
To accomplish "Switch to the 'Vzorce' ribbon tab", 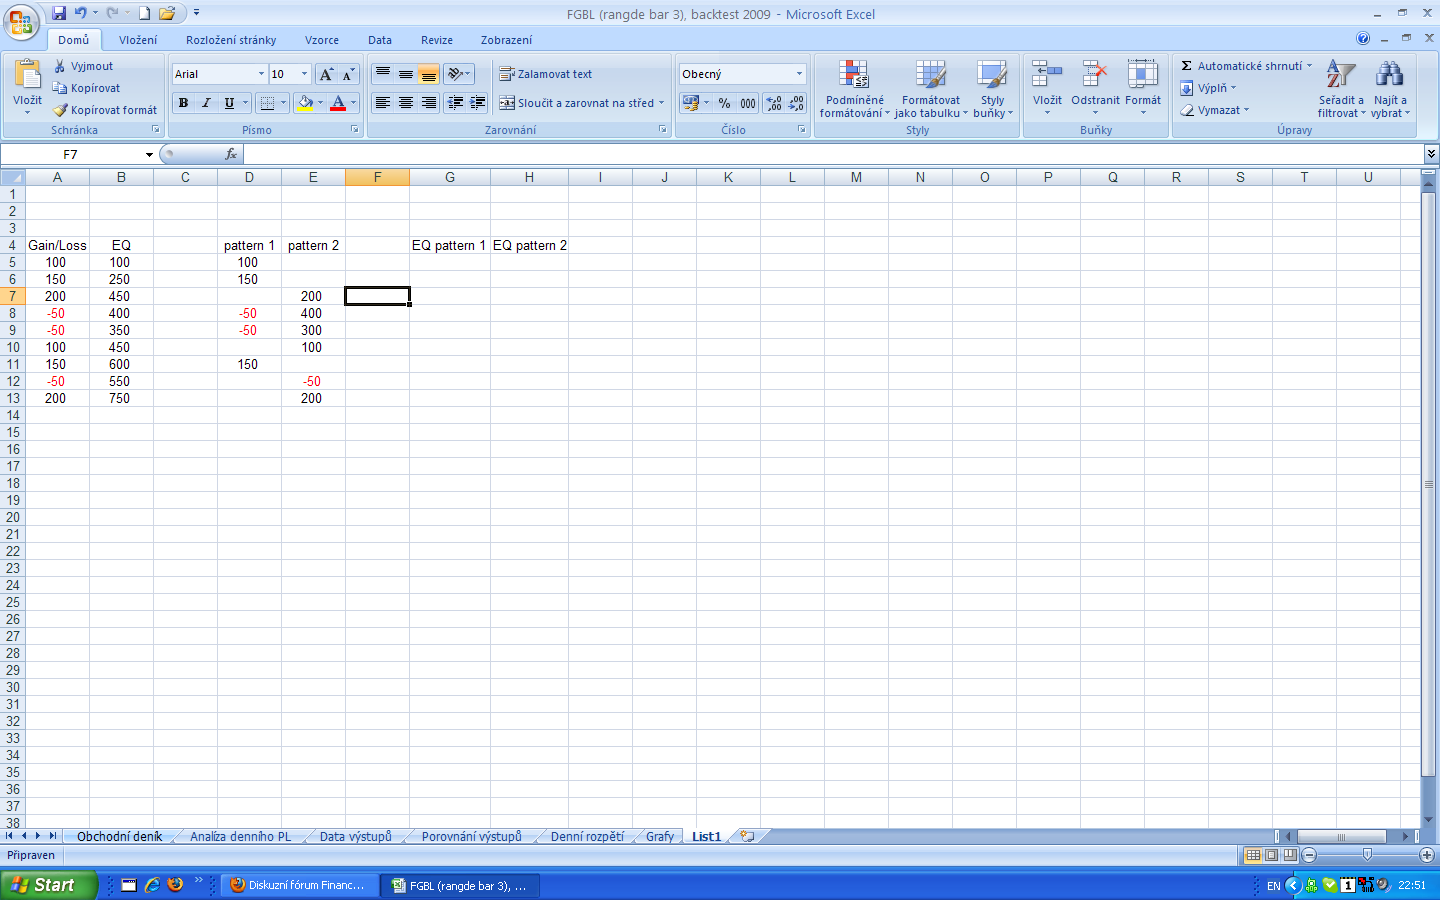I will pos(321,40).
